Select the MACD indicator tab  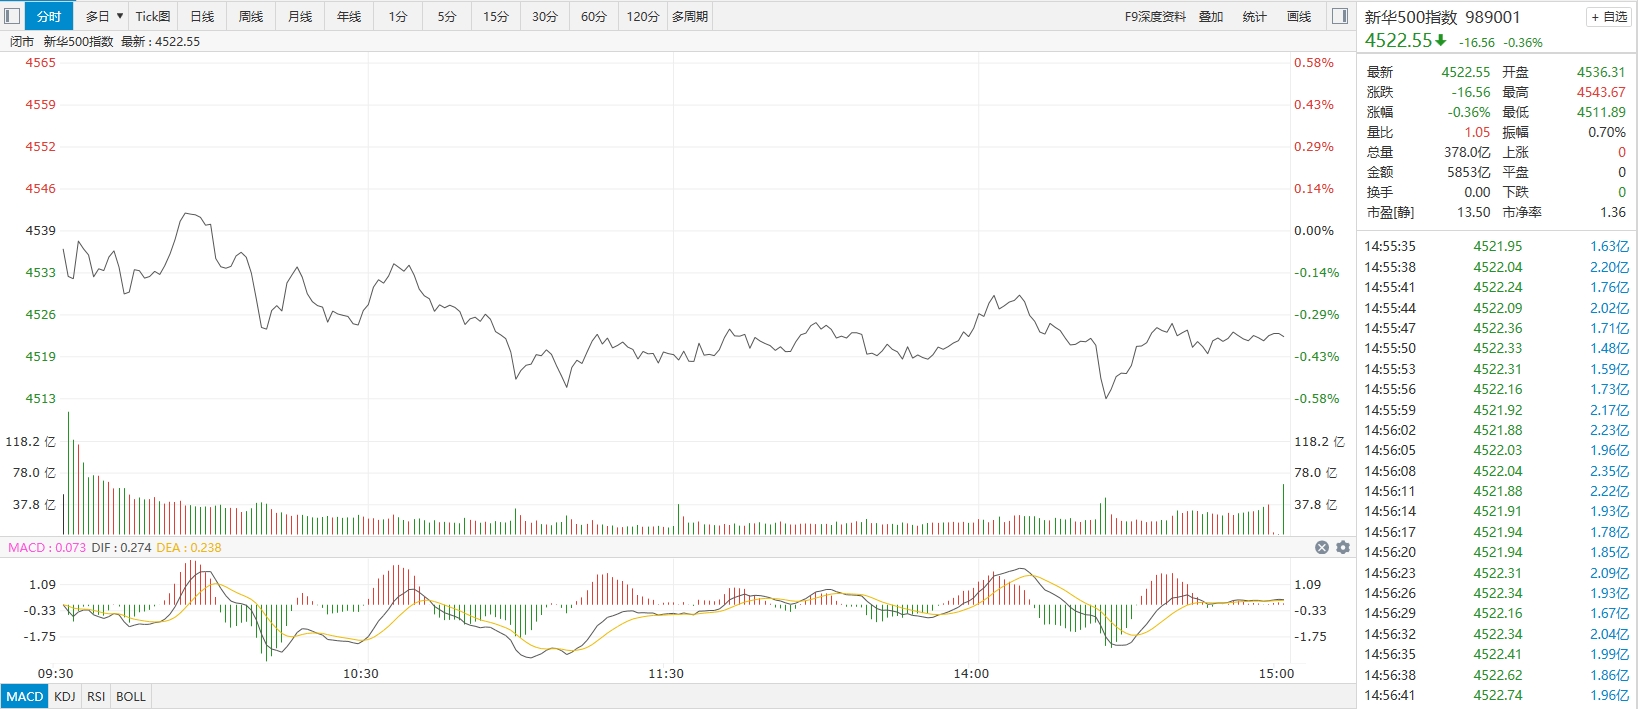pyautogui.click(x=25, y=696)
